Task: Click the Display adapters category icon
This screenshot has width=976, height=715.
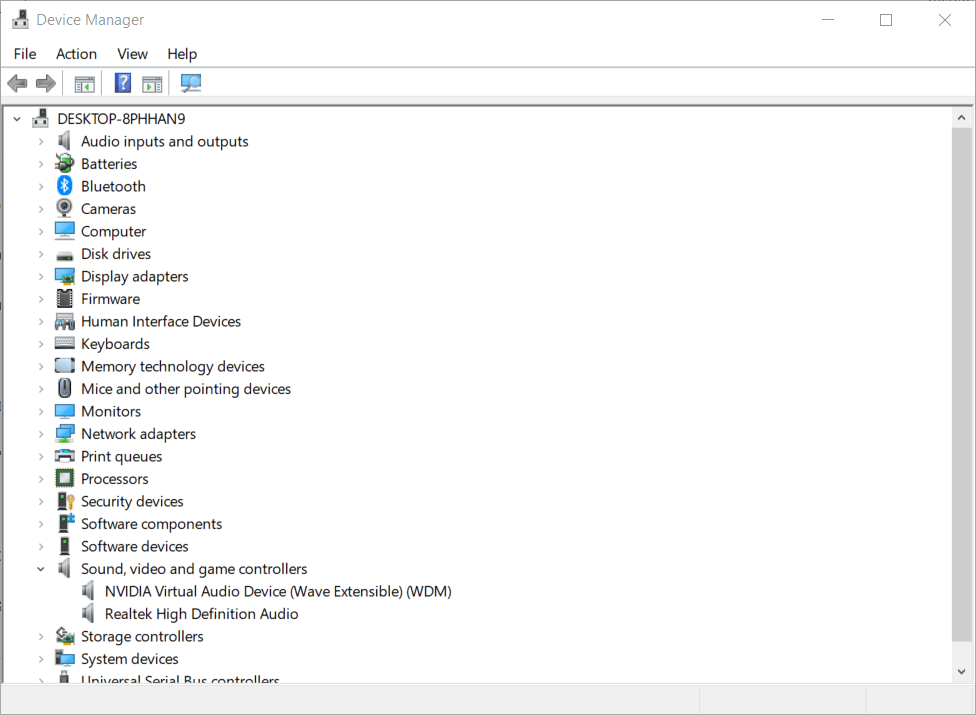Action: 64,276
